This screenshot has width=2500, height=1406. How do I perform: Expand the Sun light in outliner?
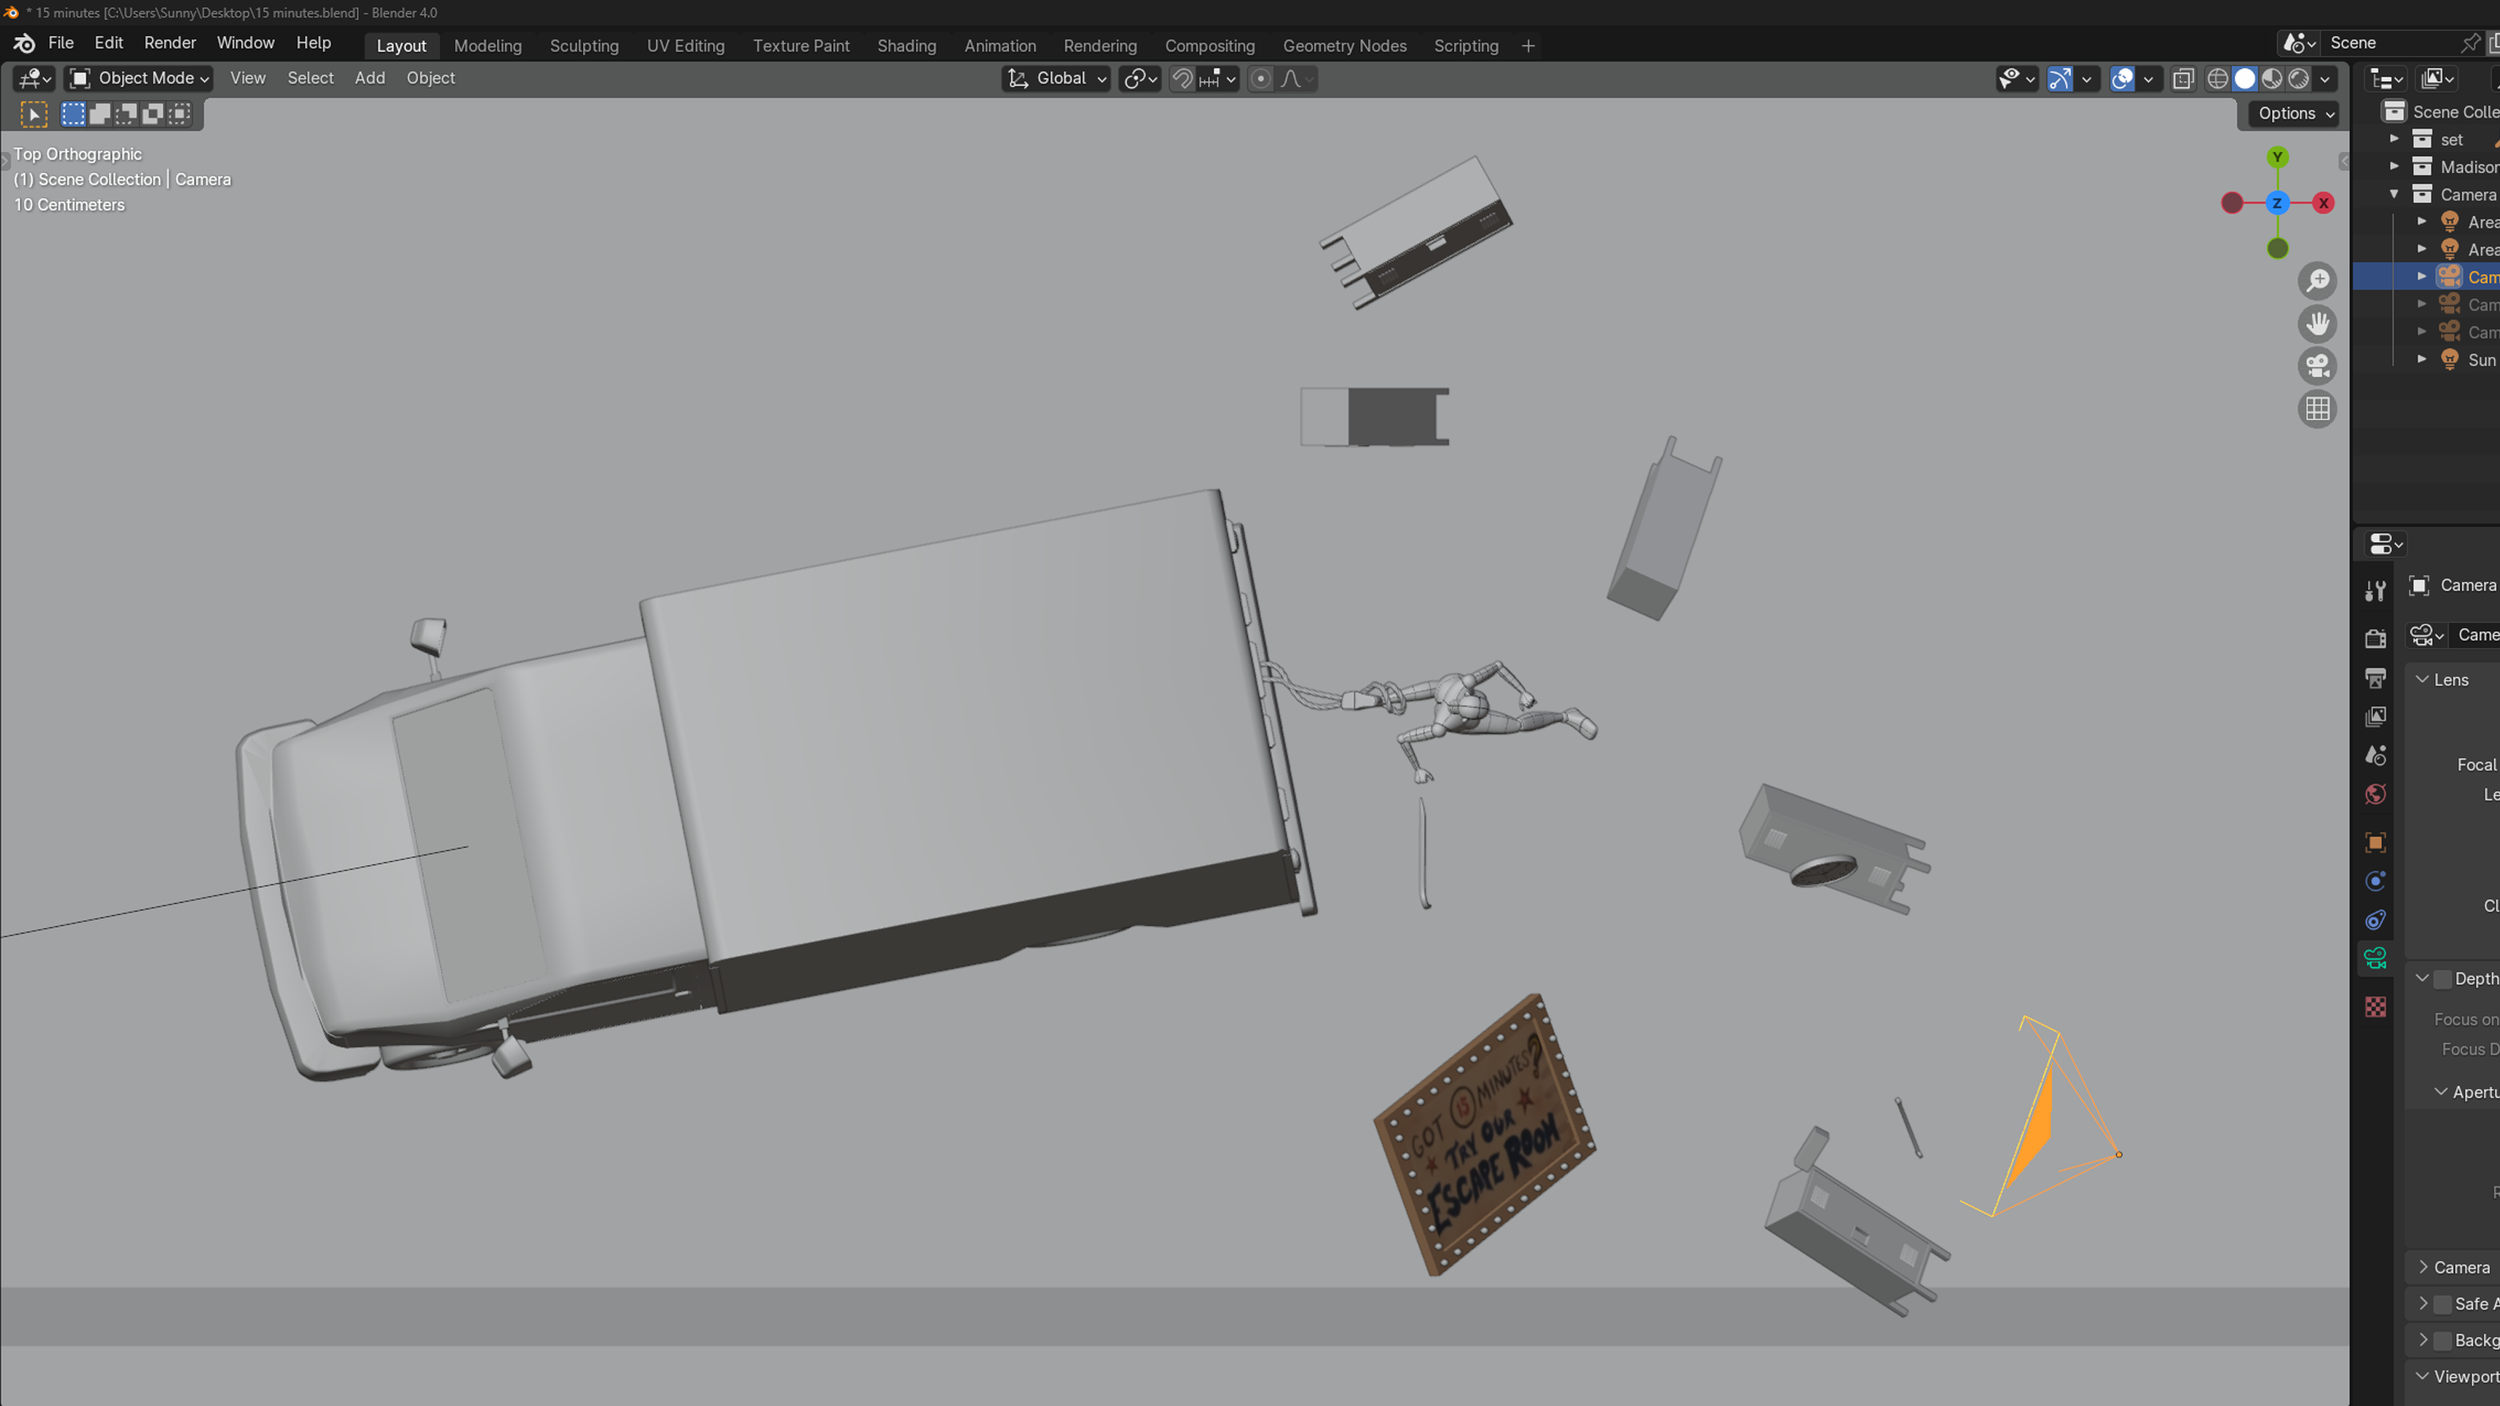click(x=2422, y=359)
